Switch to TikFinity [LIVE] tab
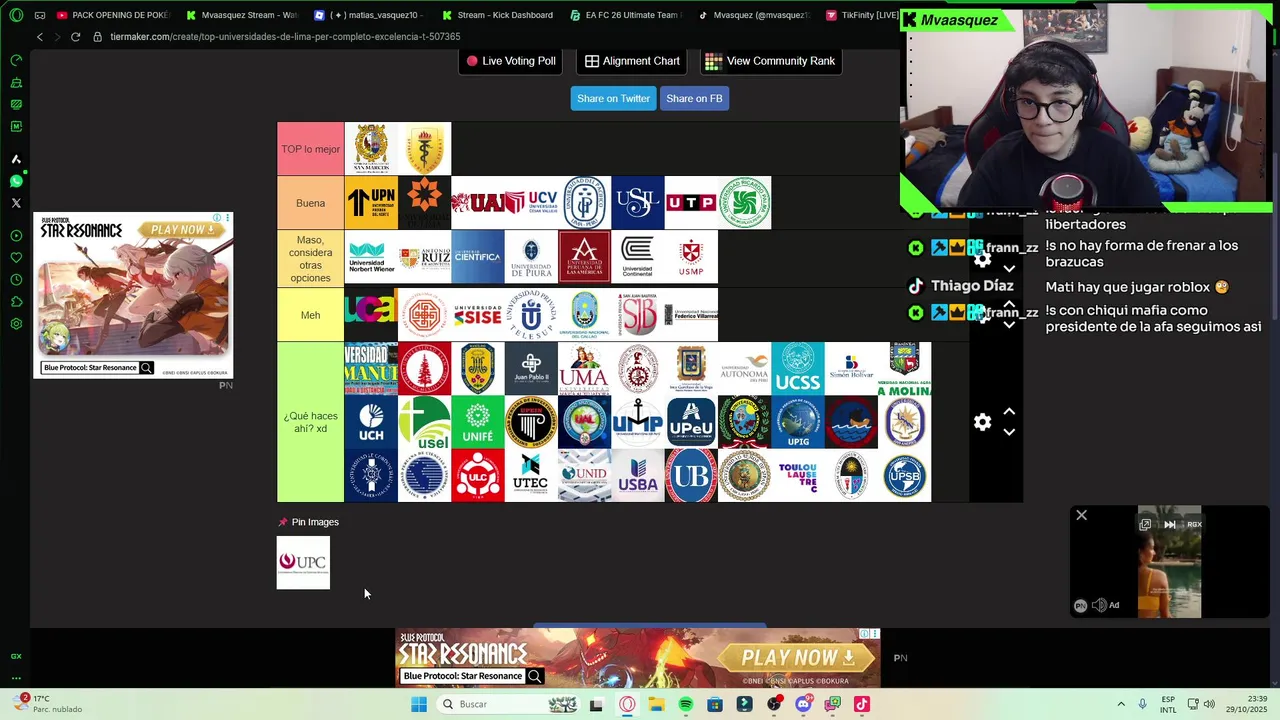This screenshot has width=1280, height=720. pyautogui.click(x=860, y=15)
